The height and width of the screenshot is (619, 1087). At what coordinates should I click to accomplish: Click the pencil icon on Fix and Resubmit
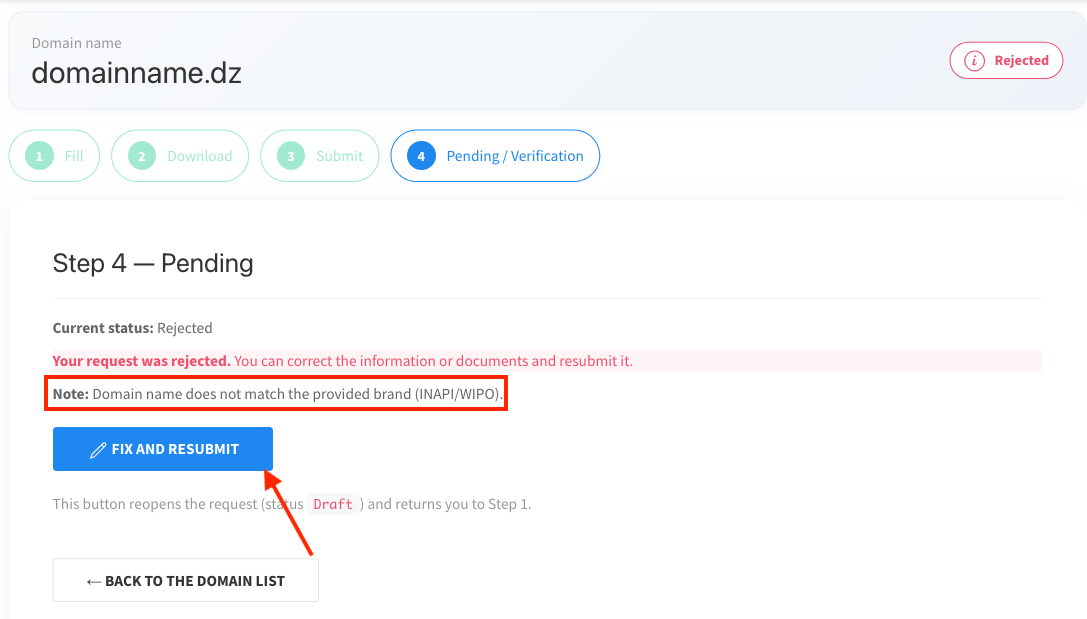click(98, 450)
